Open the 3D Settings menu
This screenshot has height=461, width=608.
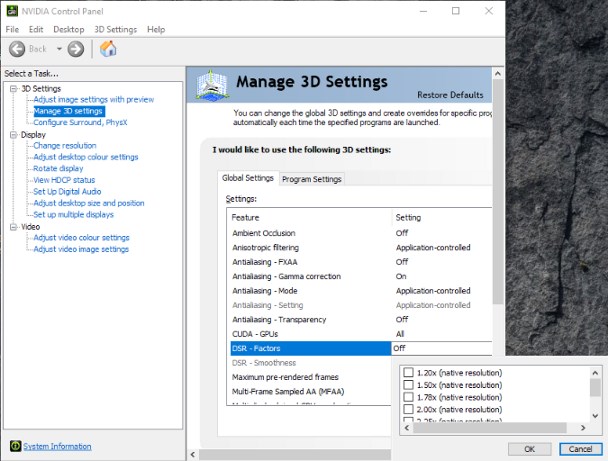tap(115, 30)
